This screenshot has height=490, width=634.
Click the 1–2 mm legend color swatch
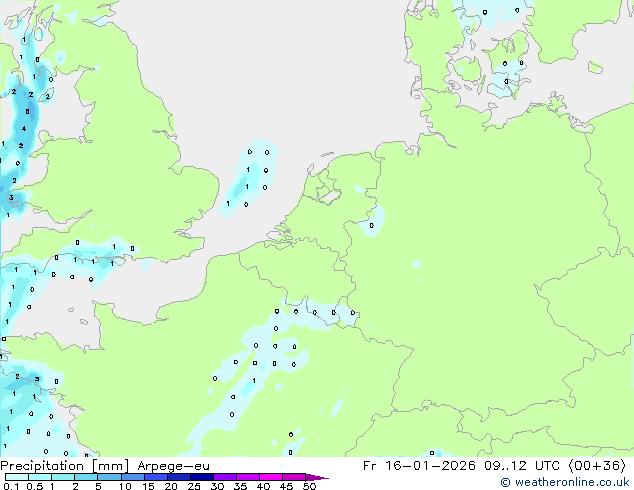63,477
